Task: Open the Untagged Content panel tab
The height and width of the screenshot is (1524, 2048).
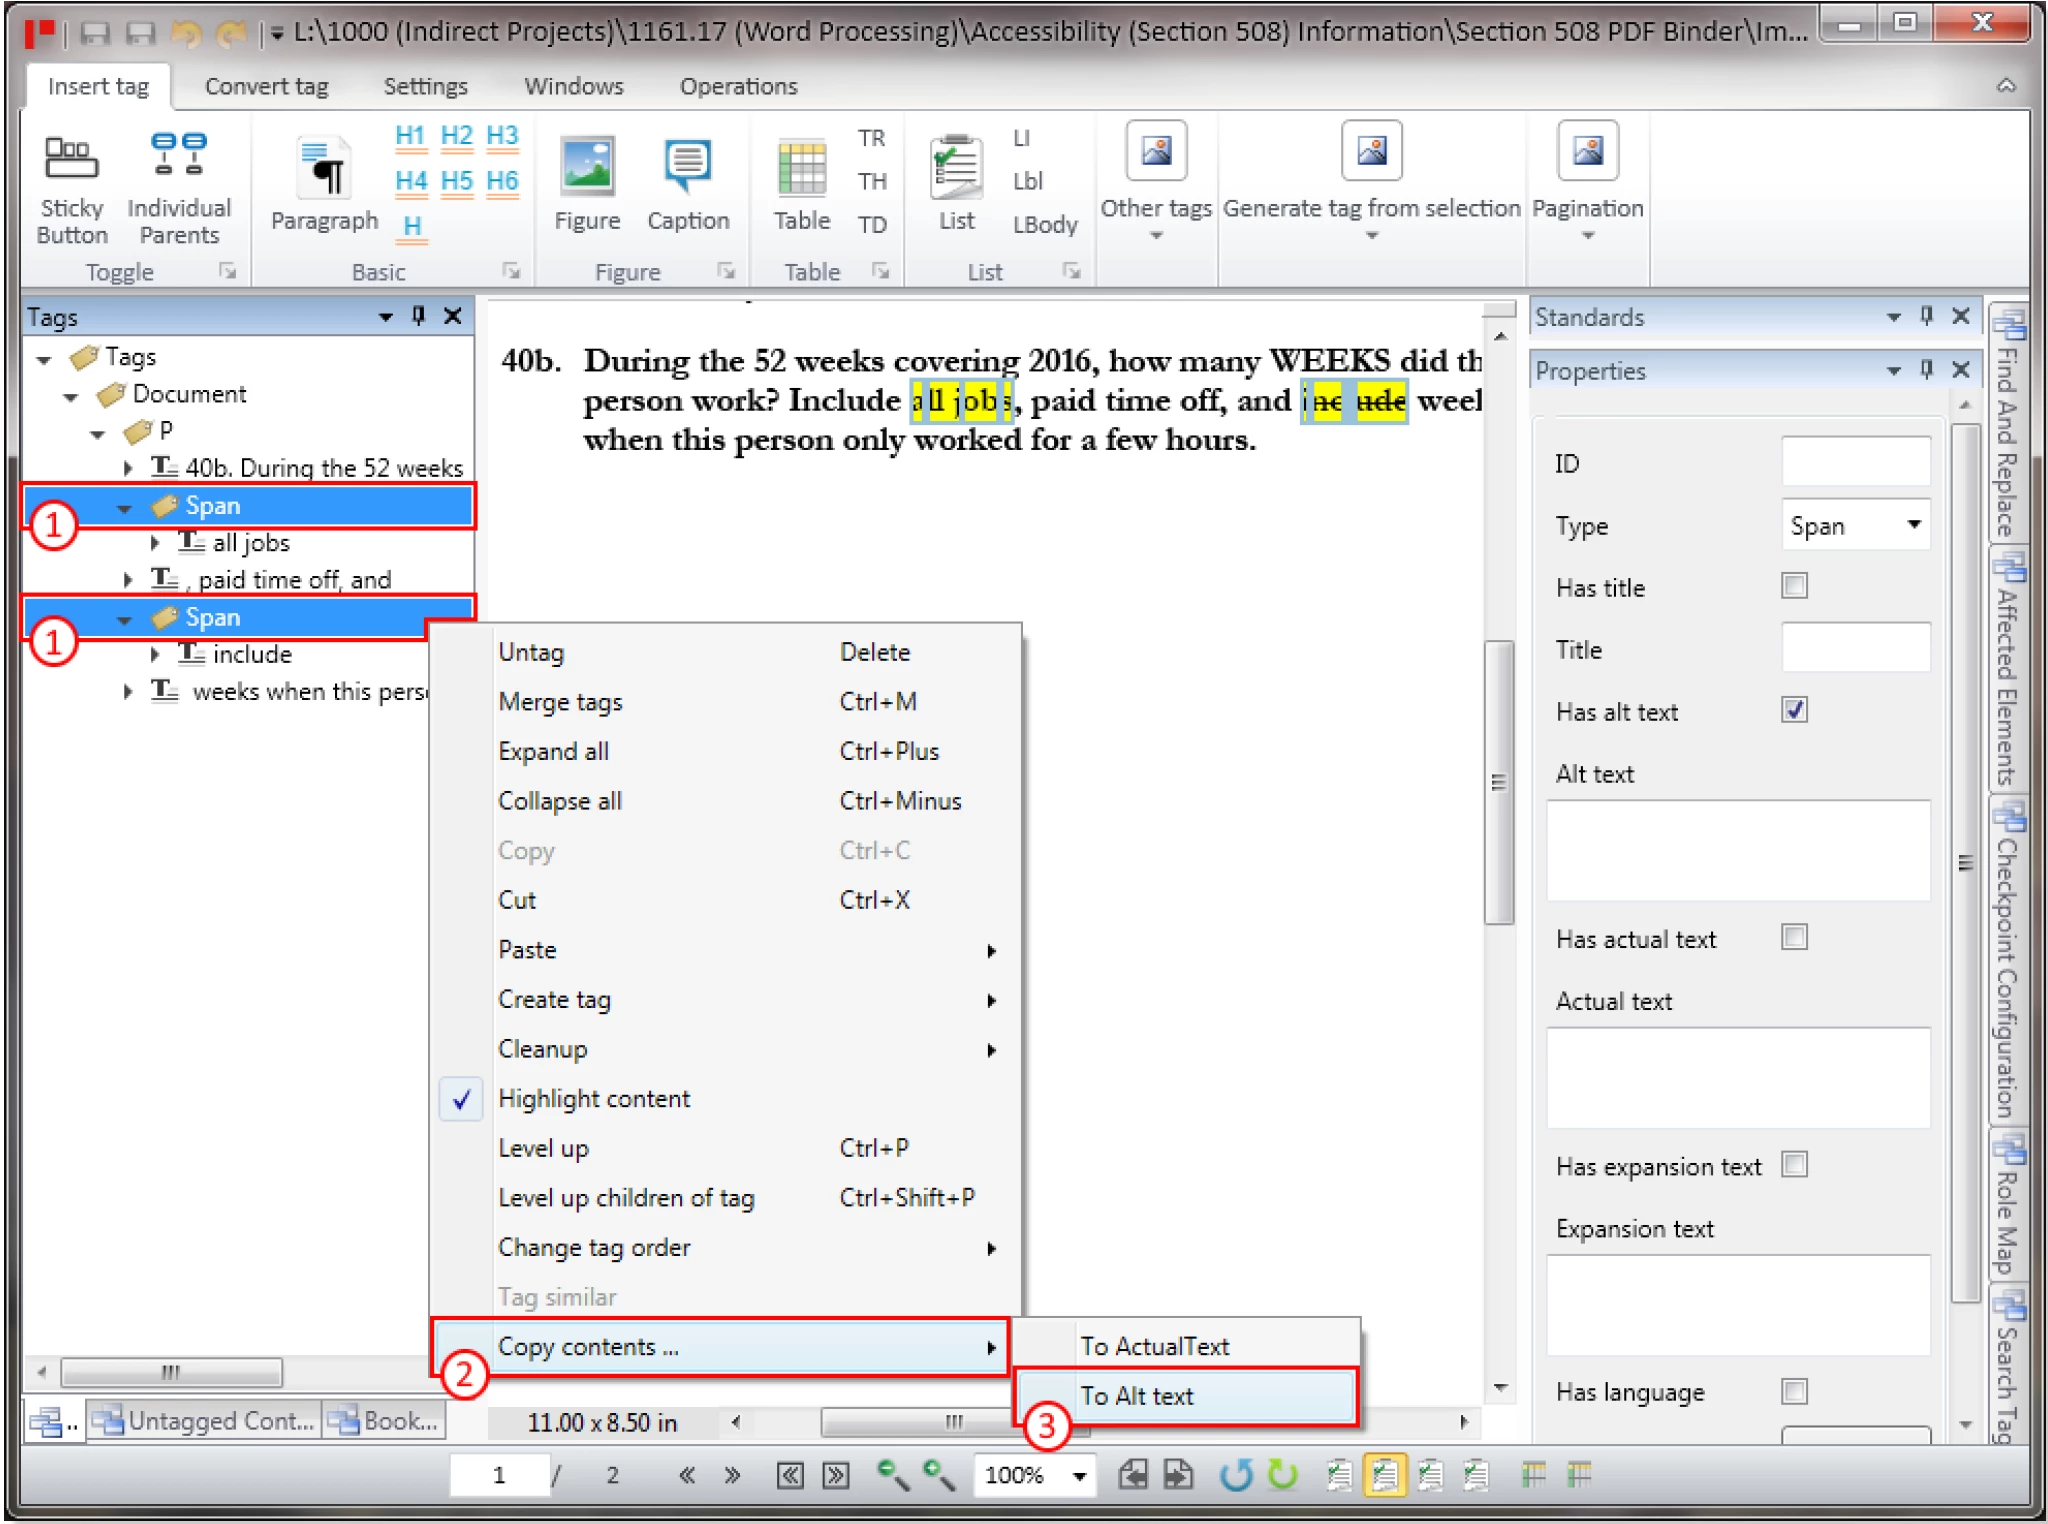Action: (x=205, y=1420)
